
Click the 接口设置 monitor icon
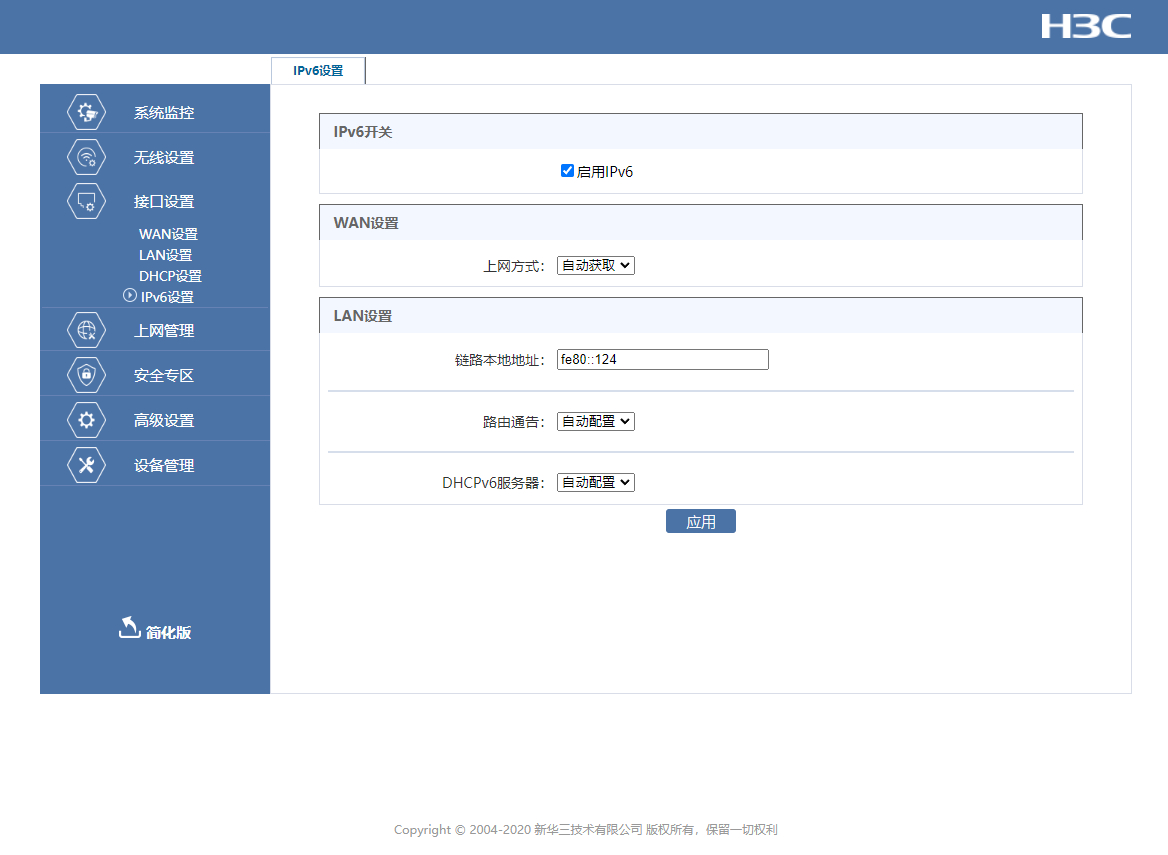click(86, 201)
